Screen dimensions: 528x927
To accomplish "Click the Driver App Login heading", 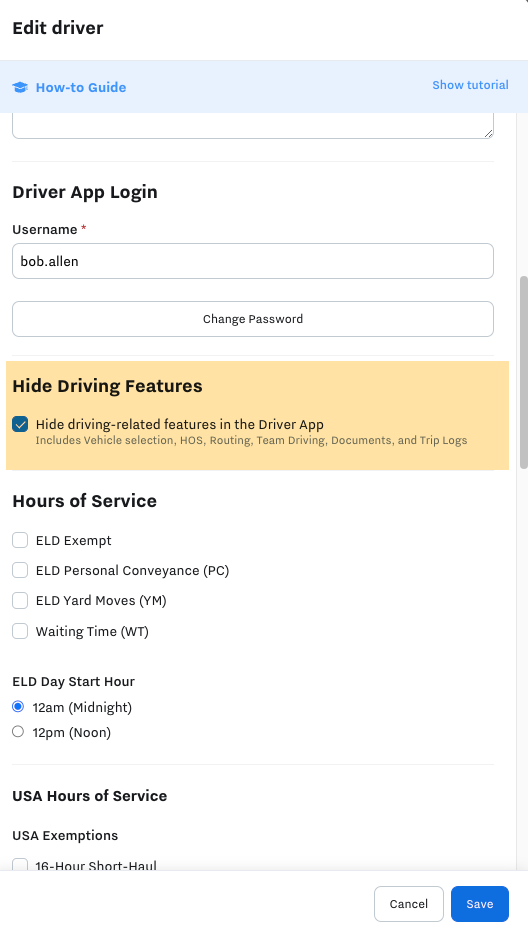I will [x=85, y=192].
